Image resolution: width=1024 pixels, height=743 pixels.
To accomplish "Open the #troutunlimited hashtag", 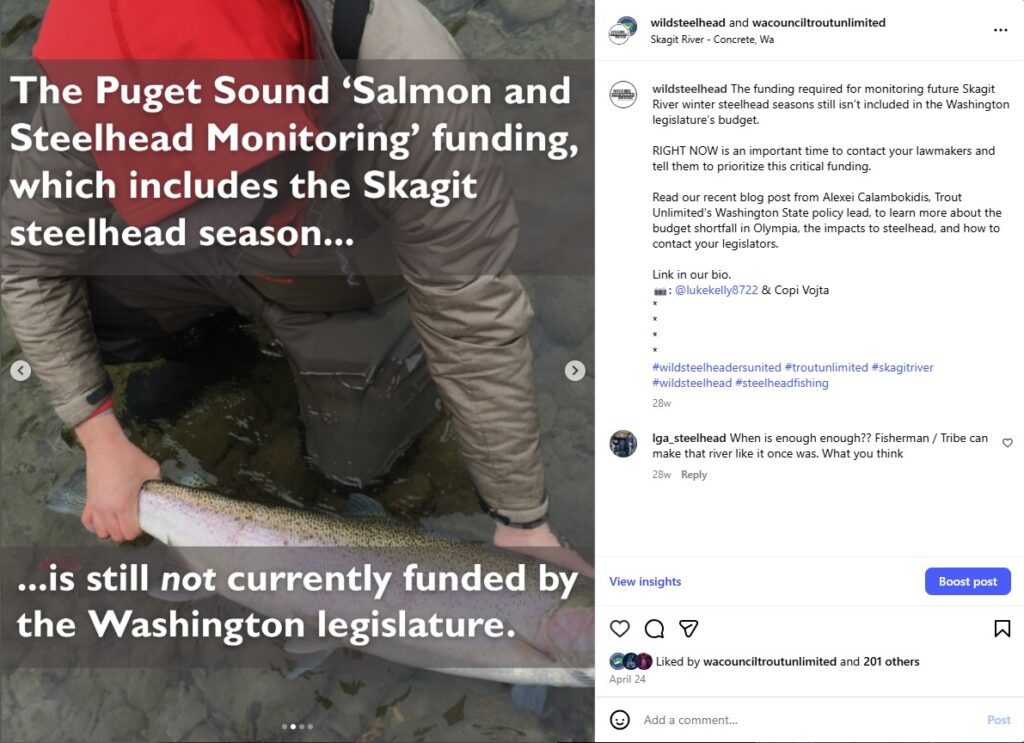I will pyautogui.click(x=826, y=367).
